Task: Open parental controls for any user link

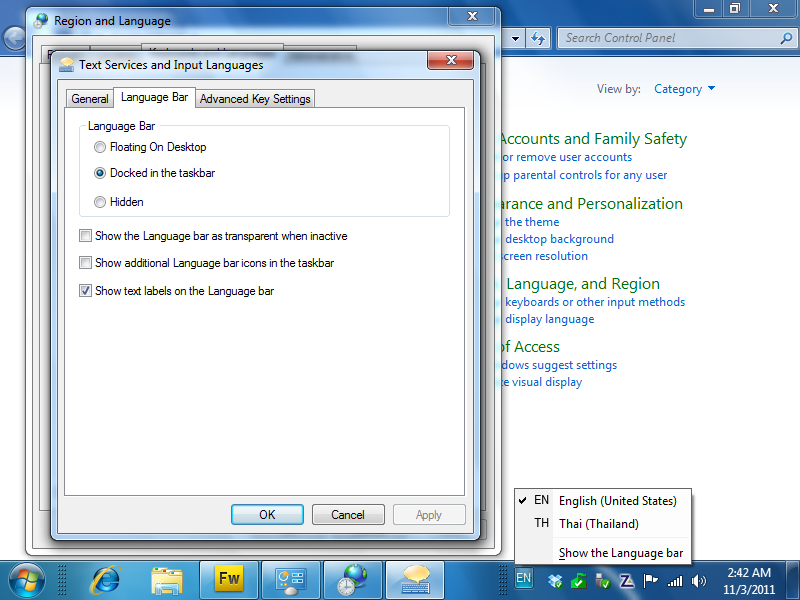Action: coord(585,176)
